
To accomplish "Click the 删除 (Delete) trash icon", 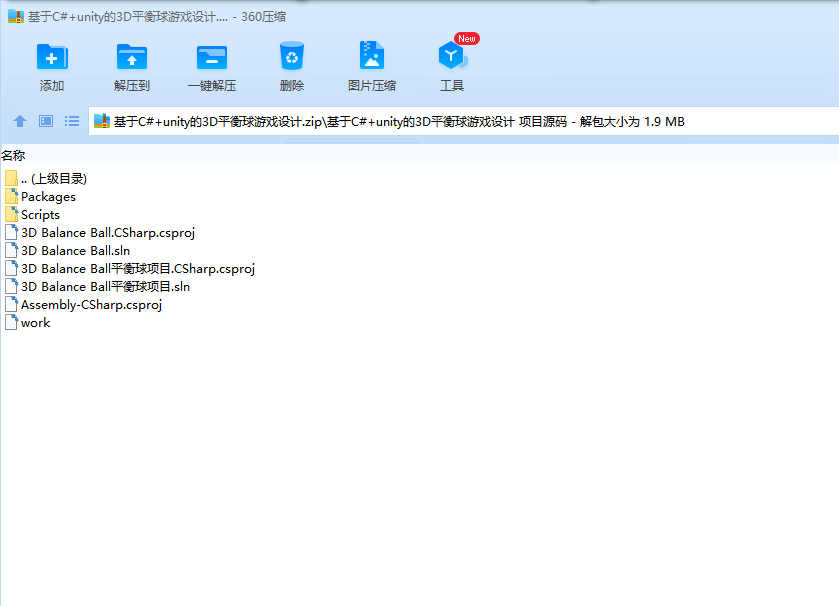I will coord(292,56).
